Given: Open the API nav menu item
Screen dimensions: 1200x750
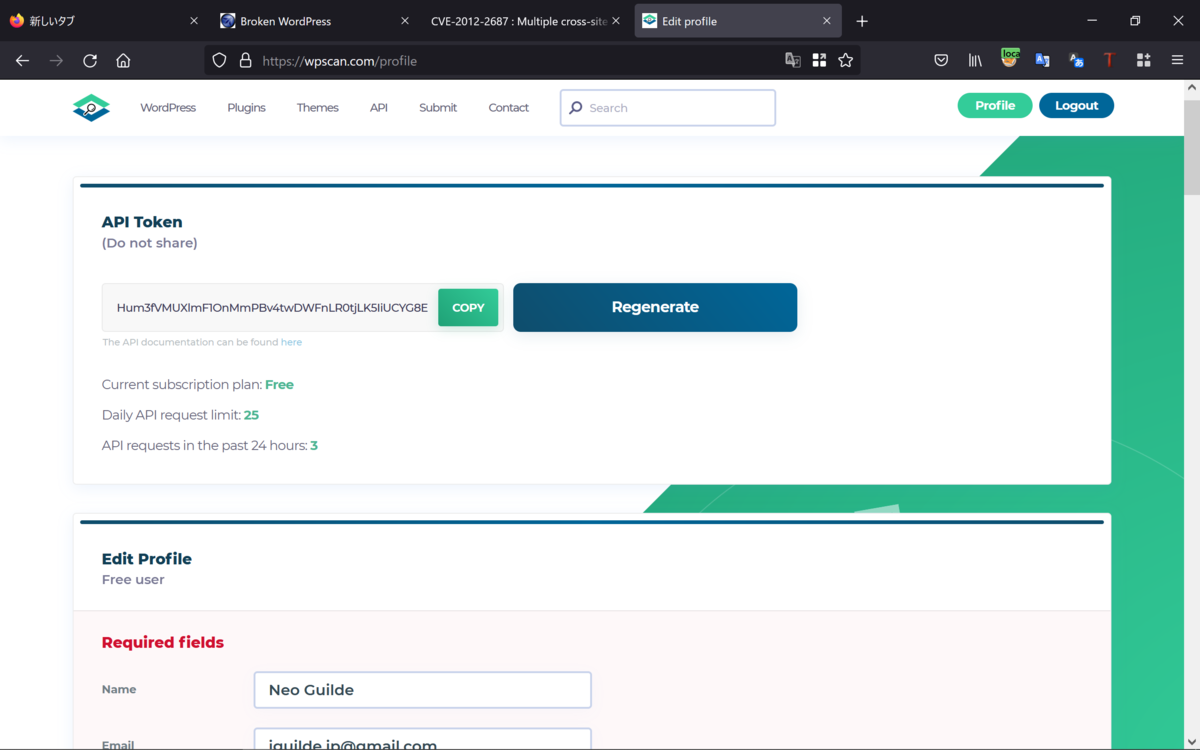Looking at the screenshot, I should pyautogui.click(x=378, y=108).
